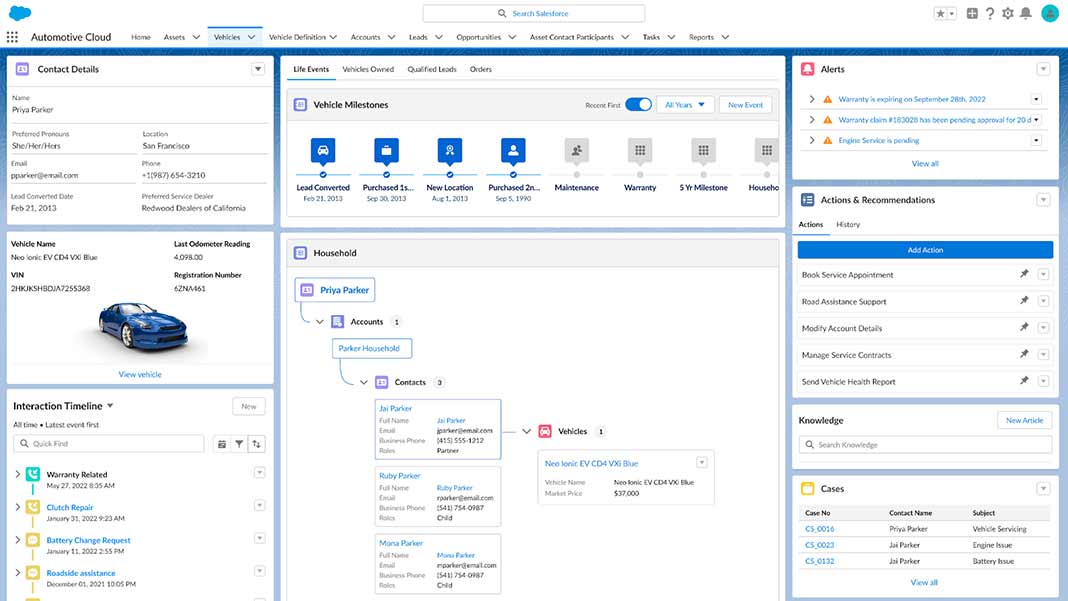Screen dimensions: 1068x601
Task: Click the notifications bell icon
Action: (1025, 13)
